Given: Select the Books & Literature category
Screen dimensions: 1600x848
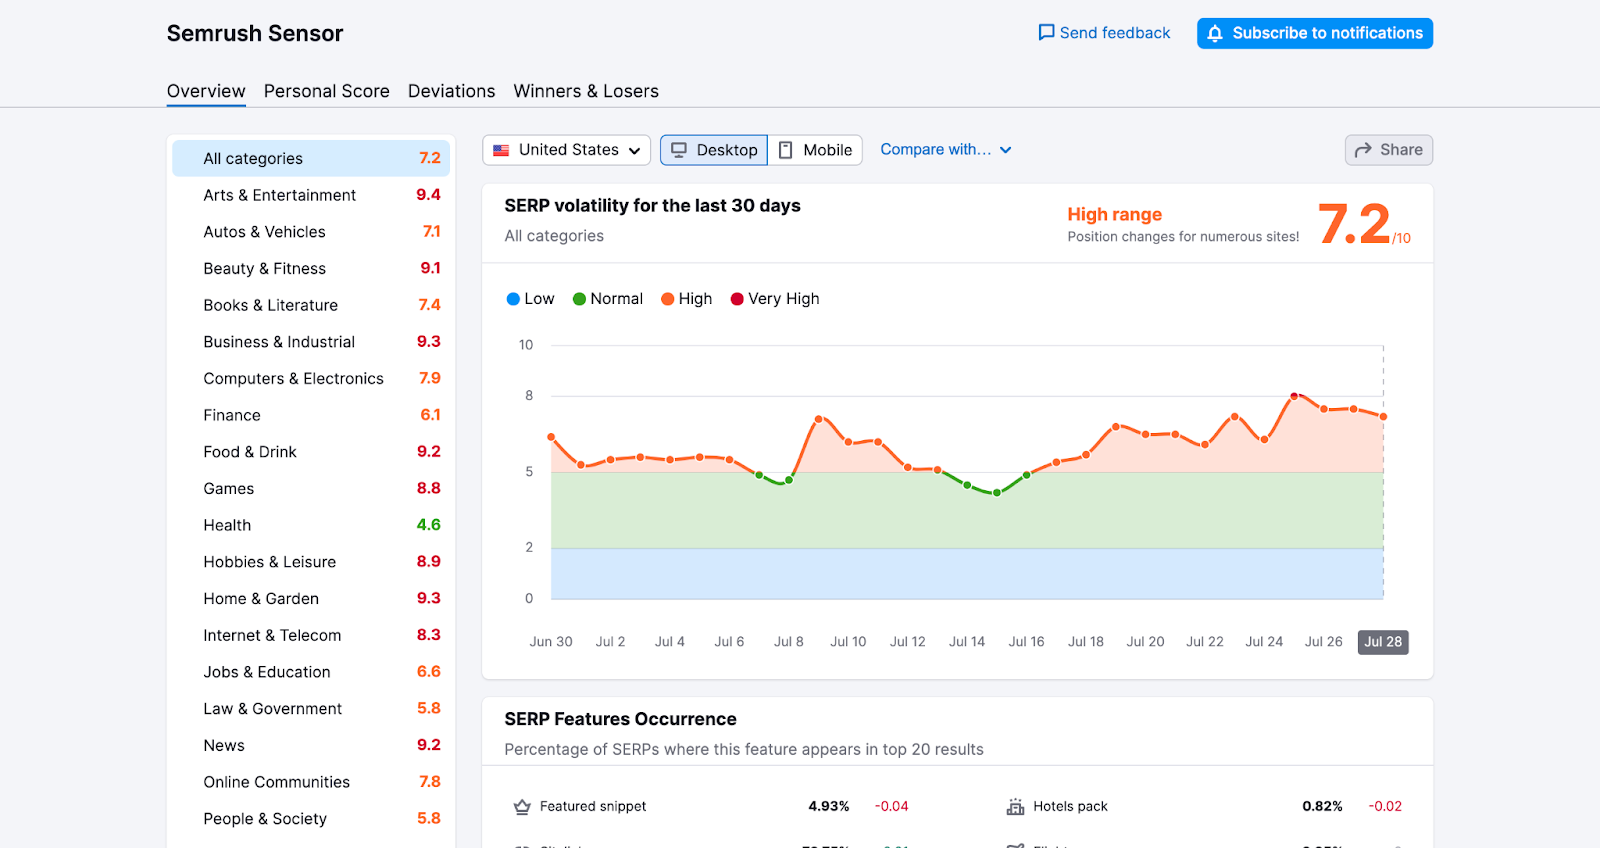Looking at the screenshot, I should (x=311, y=305).
